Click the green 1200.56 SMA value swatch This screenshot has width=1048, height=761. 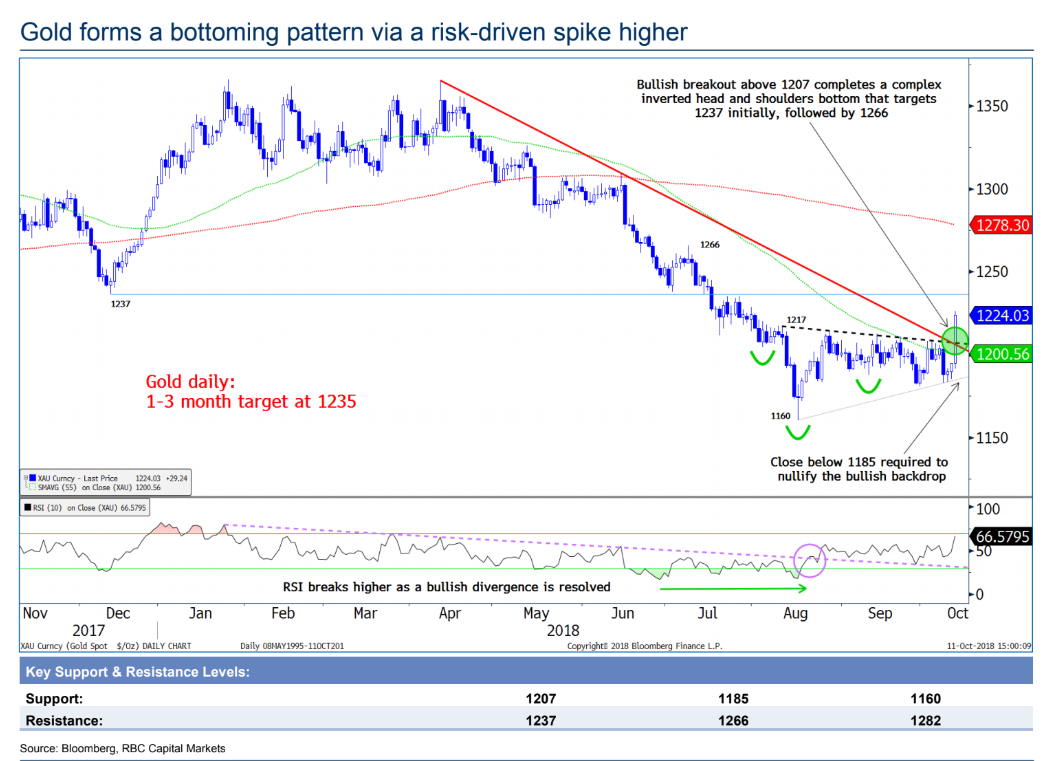point(1002,354)
